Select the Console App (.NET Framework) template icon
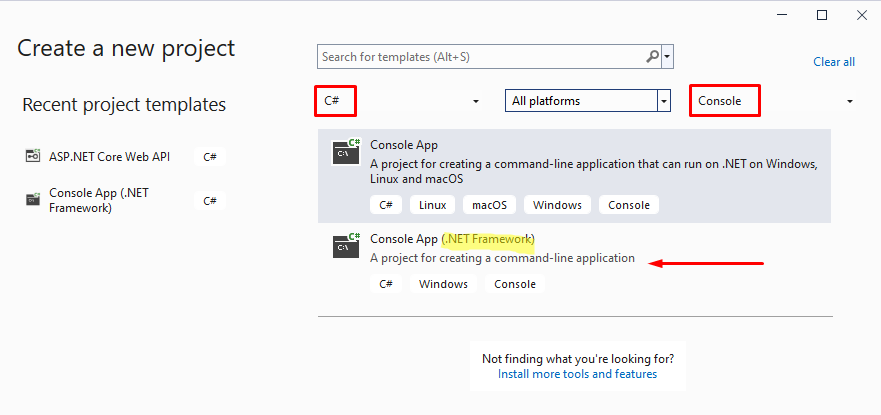Viewport: 881px width, 415px height. click(347, 244)
